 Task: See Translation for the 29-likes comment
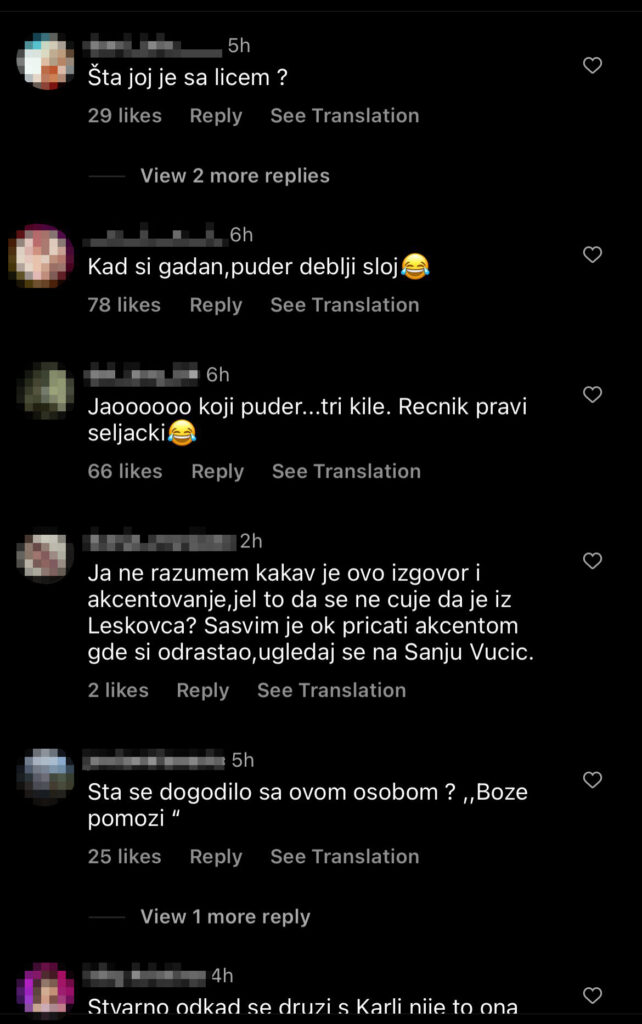pos(345,116)
